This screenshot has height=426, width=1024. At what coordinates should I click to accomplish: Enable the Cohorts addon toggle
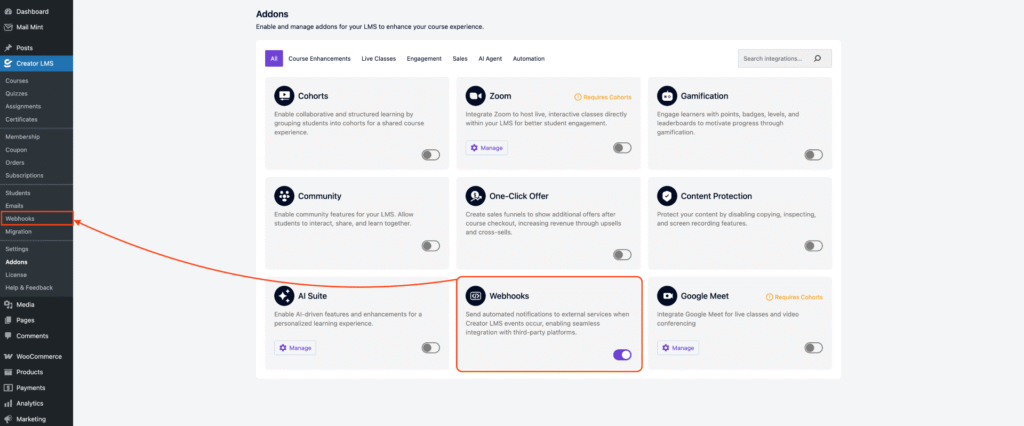pos(430,155)
